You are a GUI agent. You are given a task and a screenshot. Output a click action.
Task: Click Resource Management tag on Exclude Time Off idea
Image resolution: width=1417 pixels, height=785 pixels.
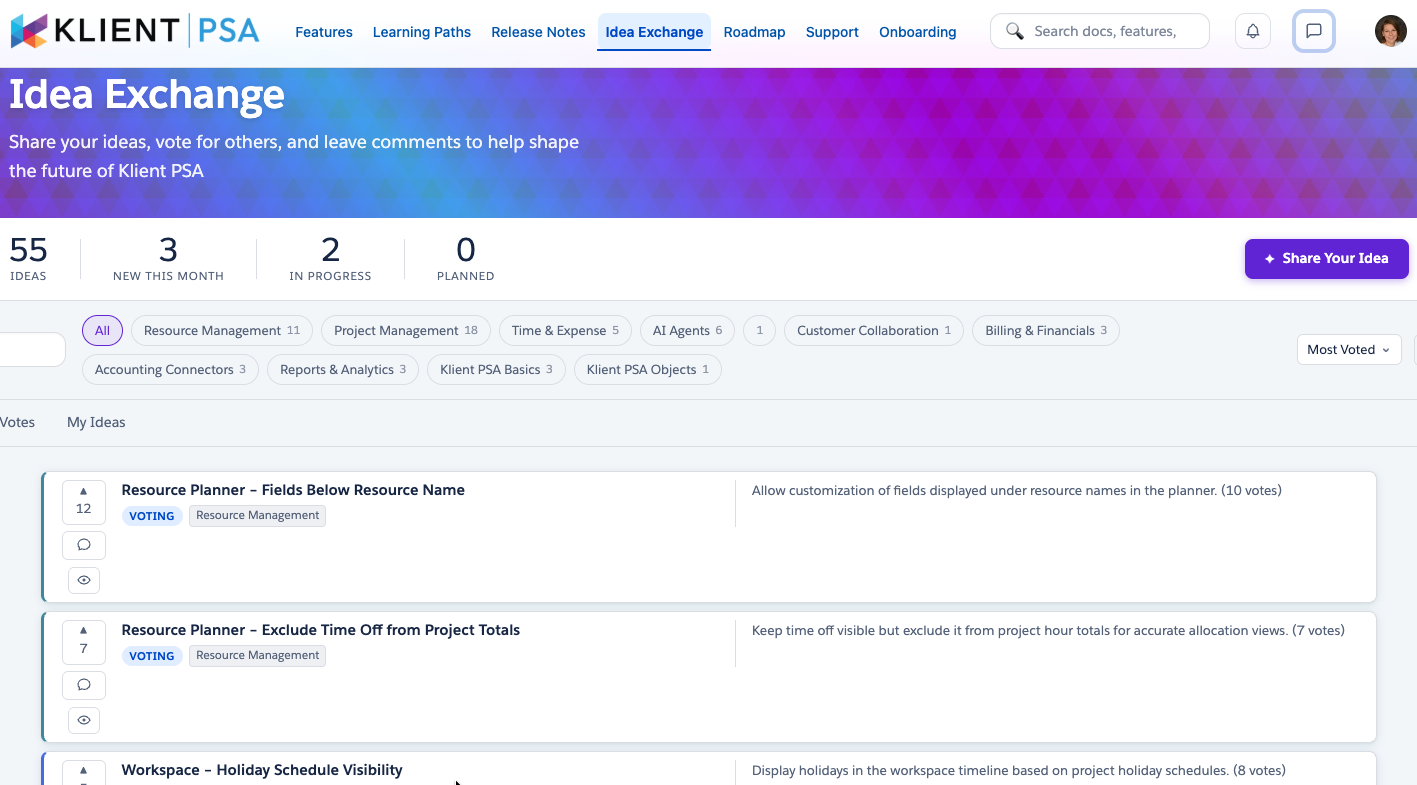click(257, 656)
